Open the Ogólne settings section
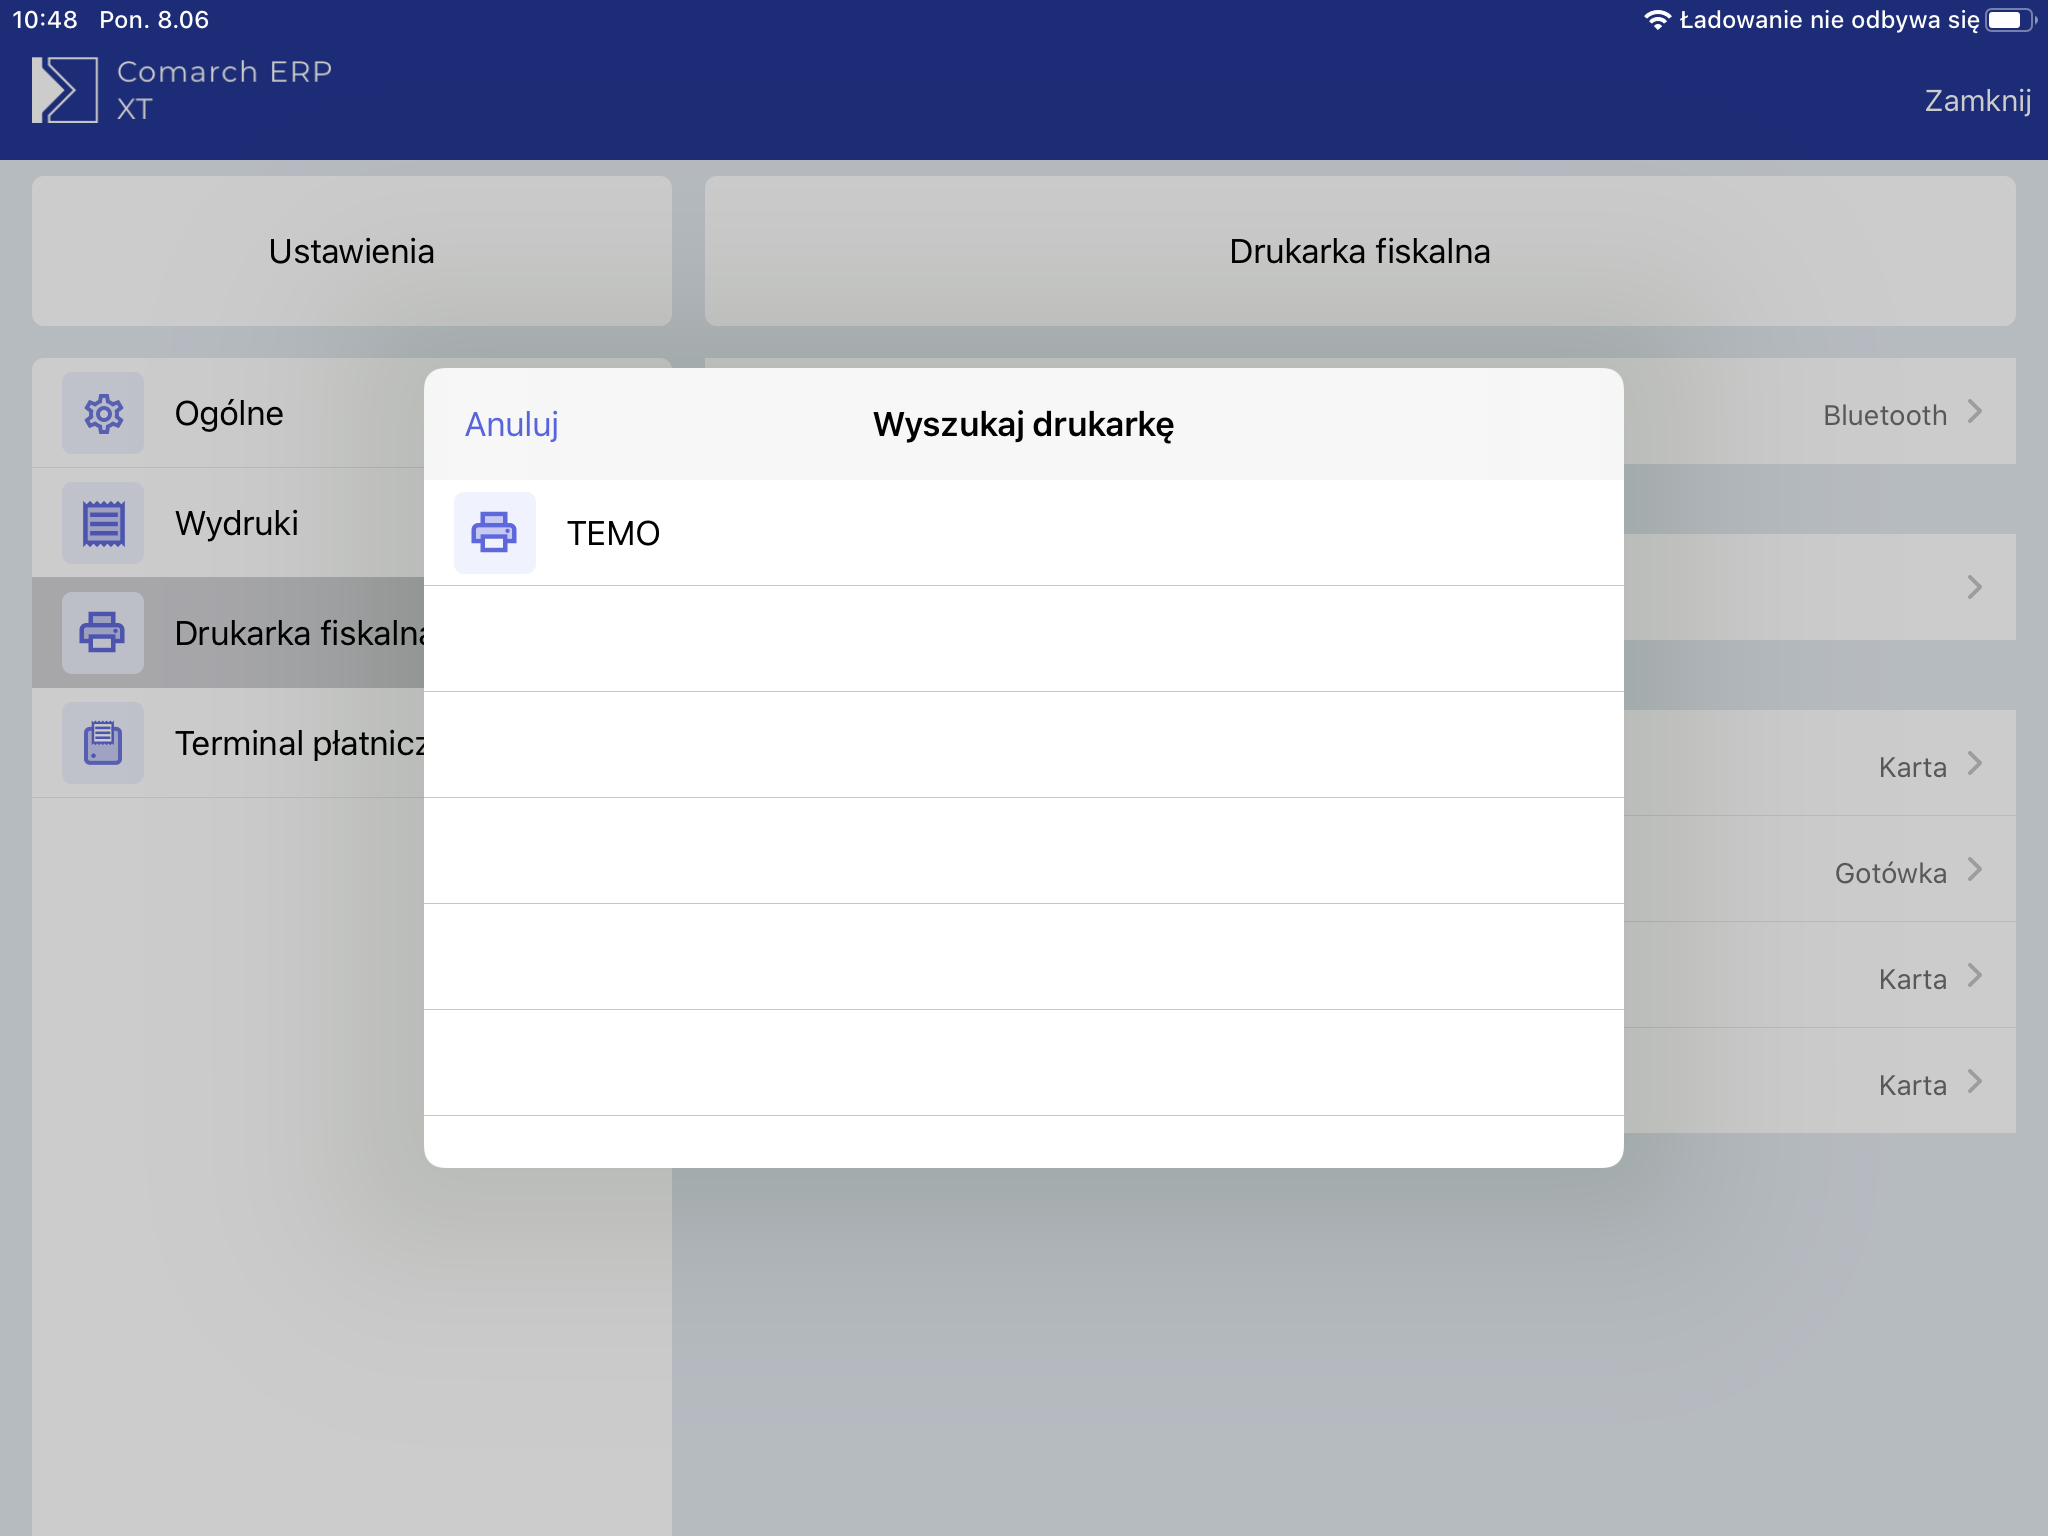Screen dimensions: 2048x1536 point(229,413)
